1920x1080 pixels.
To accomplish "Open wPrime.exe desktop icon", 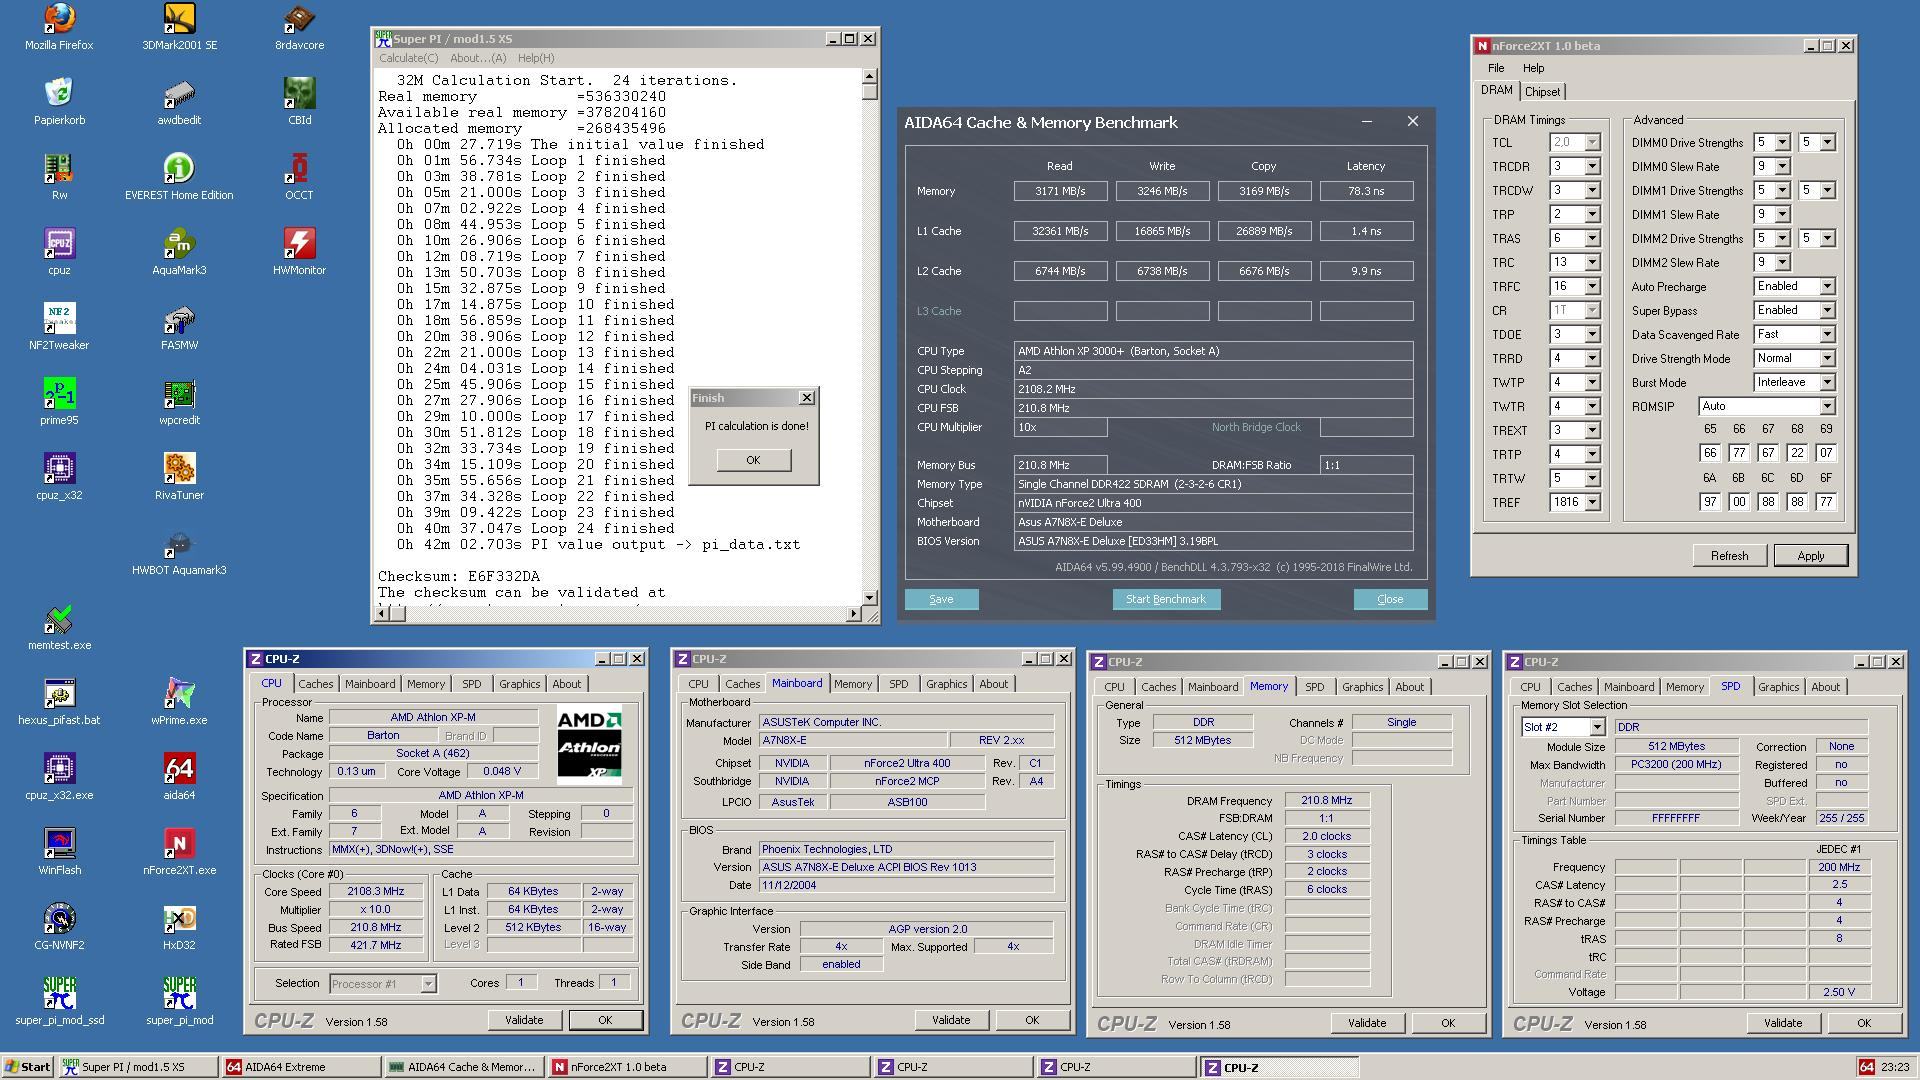I will (x=179, y=702).
